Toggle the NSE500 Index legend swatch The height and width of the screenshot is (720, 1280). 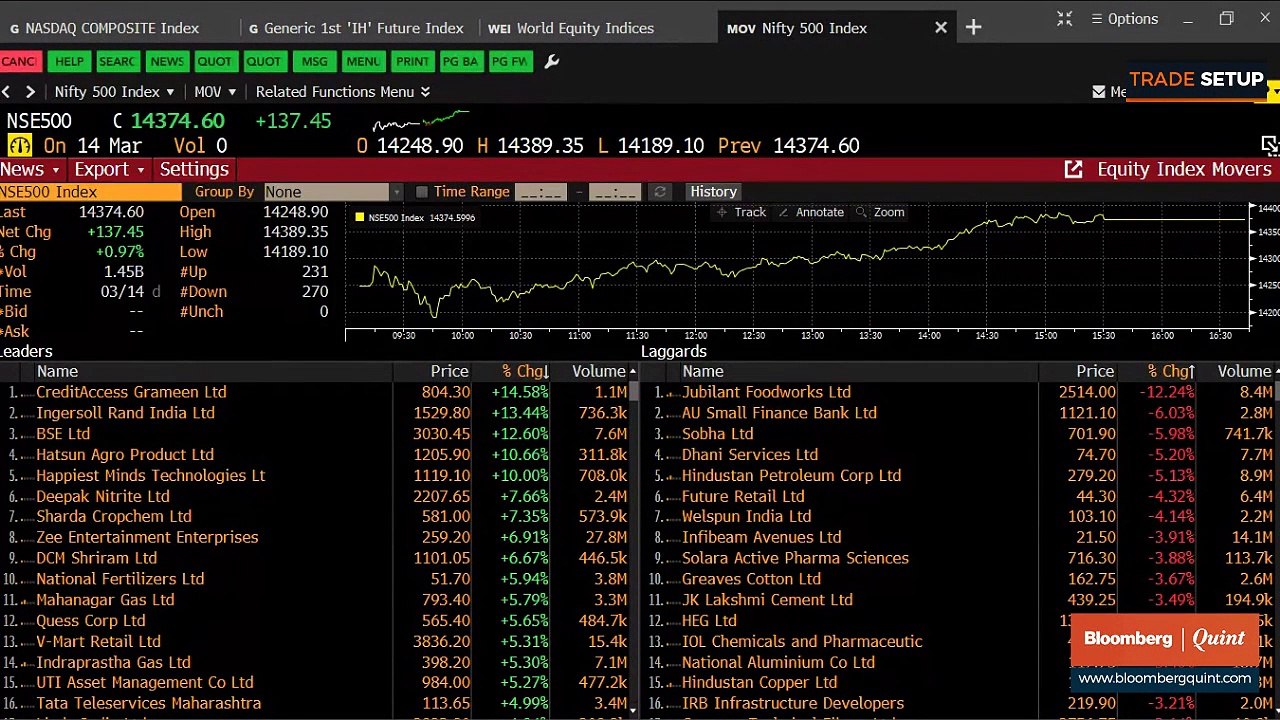click(360, 217)
